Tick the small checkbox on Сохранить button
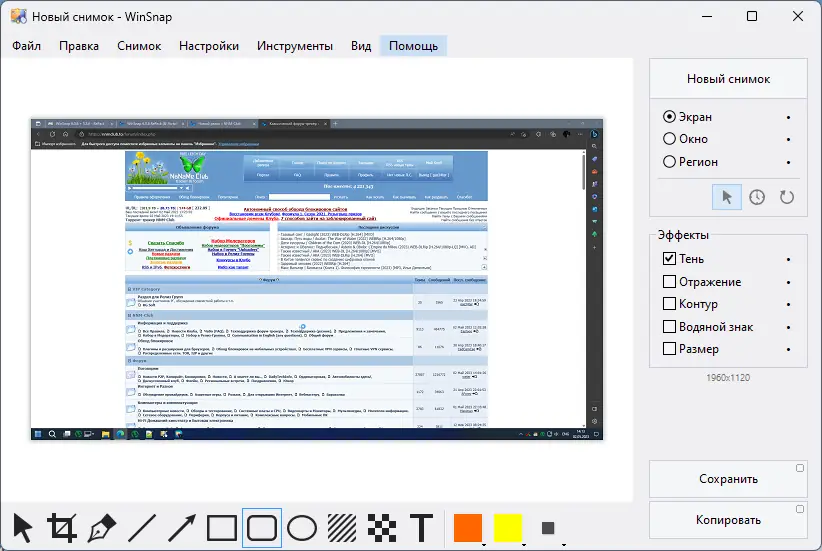Image resolution: width=822 pixels, height=551 pixels. tap(799, 468)
